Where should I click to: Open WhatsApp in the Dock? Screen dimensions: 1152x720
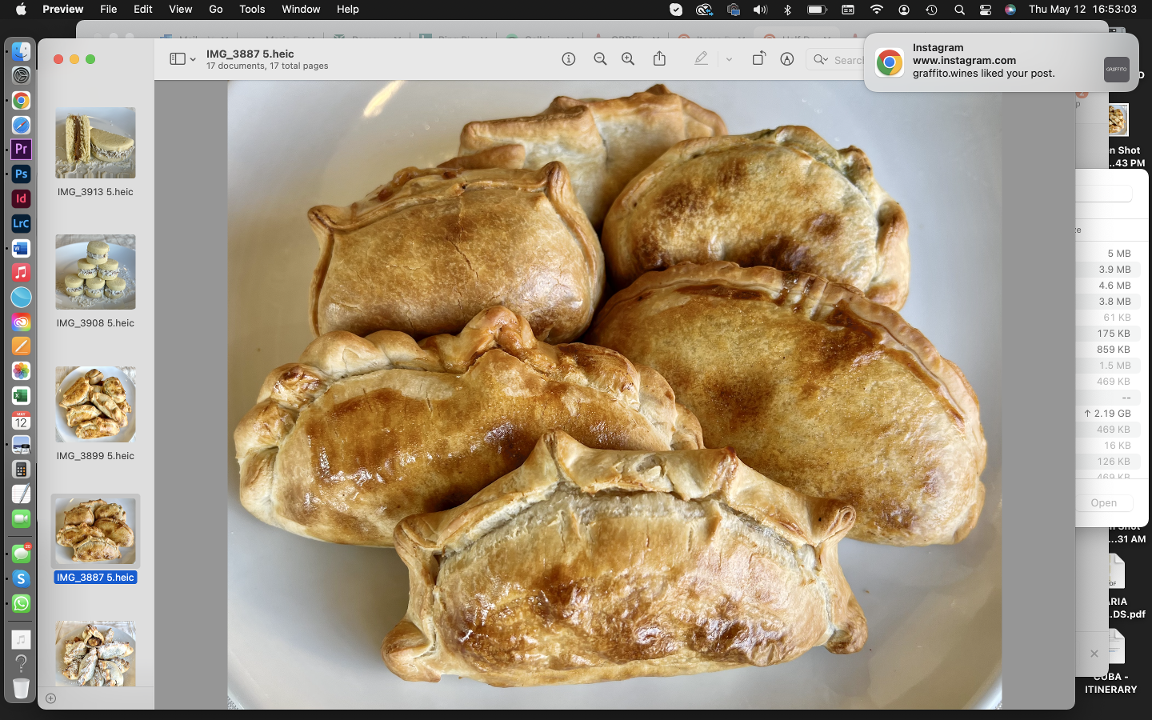21,603
